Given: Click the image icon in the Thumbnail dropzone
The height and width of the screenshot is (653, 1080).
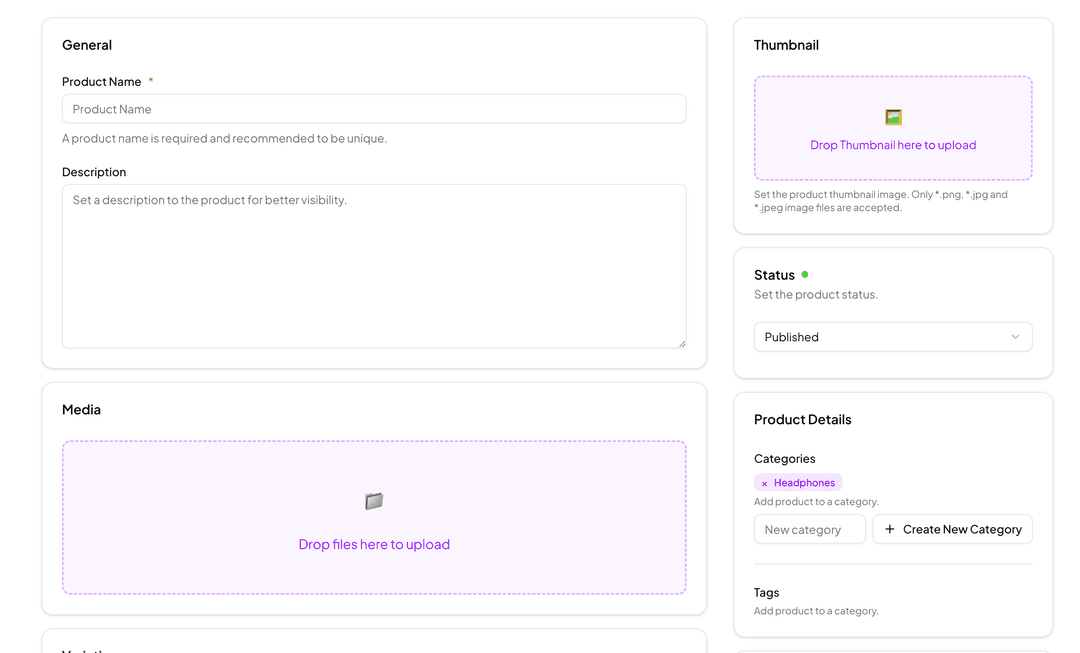Looking at the screenshot, I should point(892,116).
